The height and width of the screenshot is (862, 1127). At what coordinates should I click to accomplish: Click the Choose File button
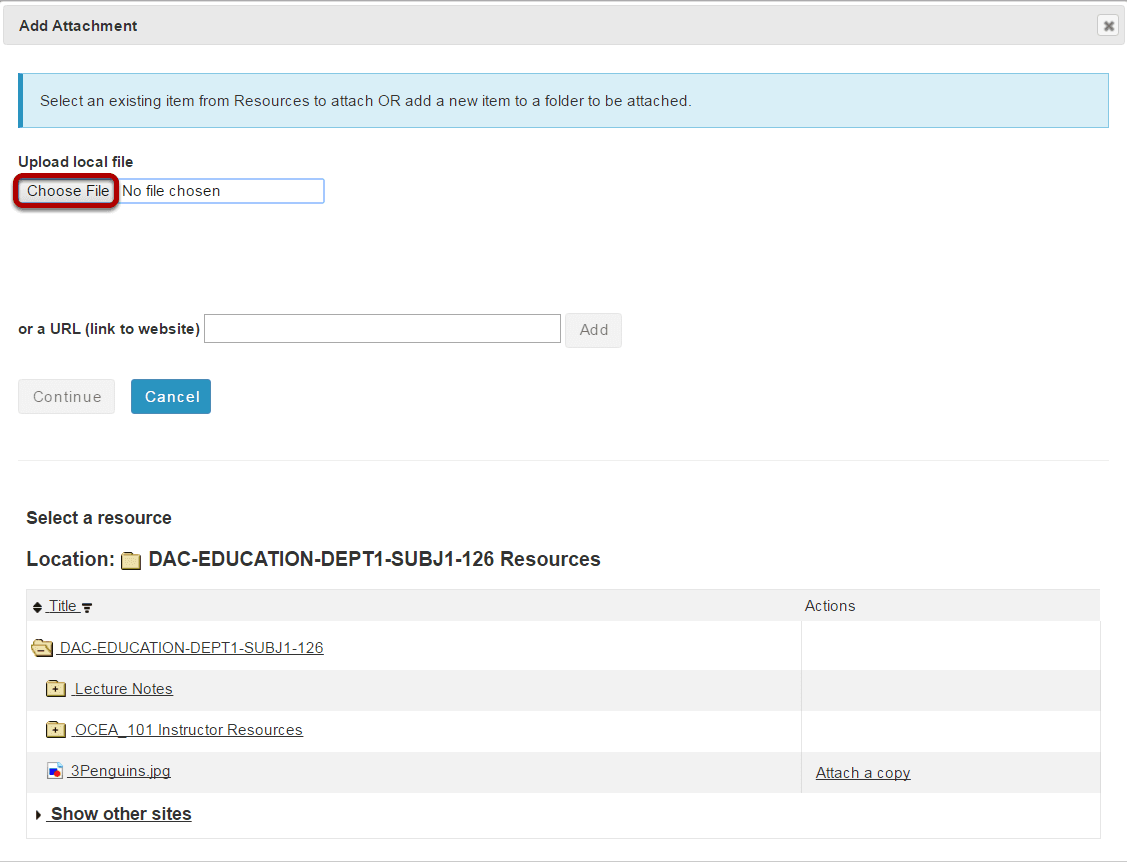[67, 191]
